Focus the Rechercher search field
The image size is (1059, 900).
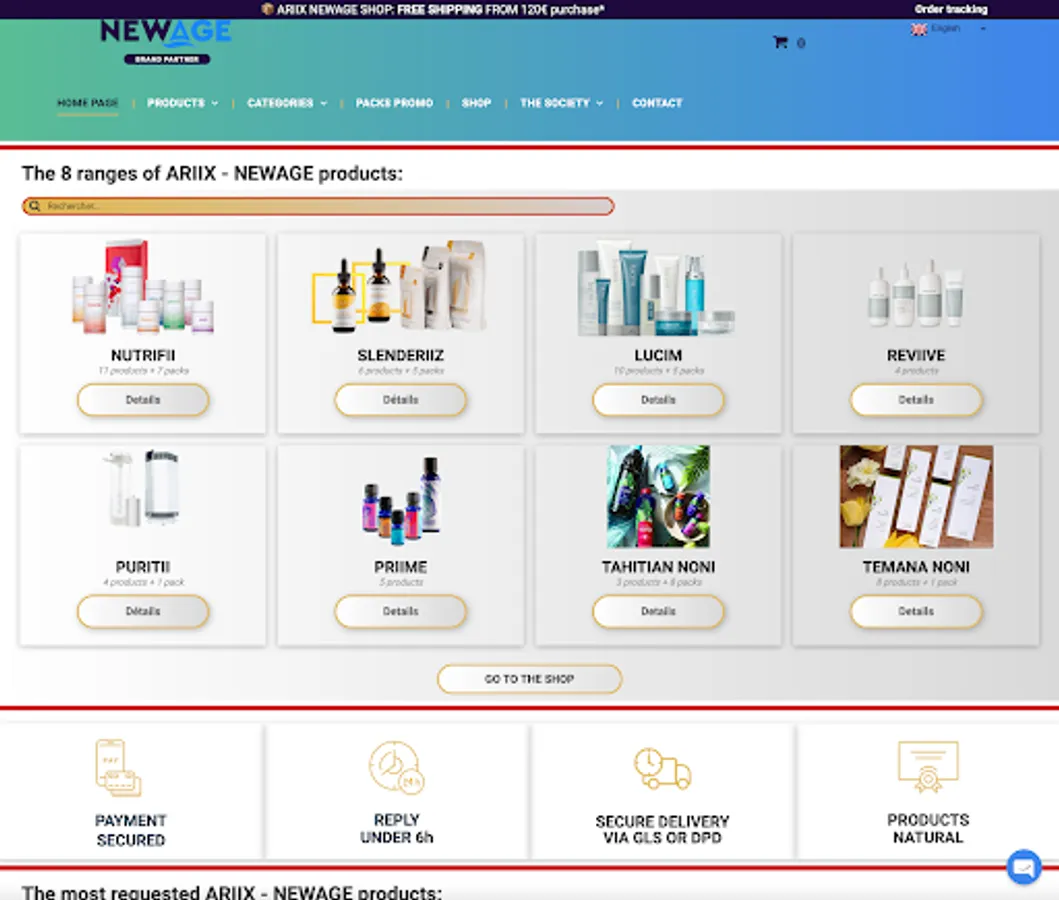coord(318,206)
